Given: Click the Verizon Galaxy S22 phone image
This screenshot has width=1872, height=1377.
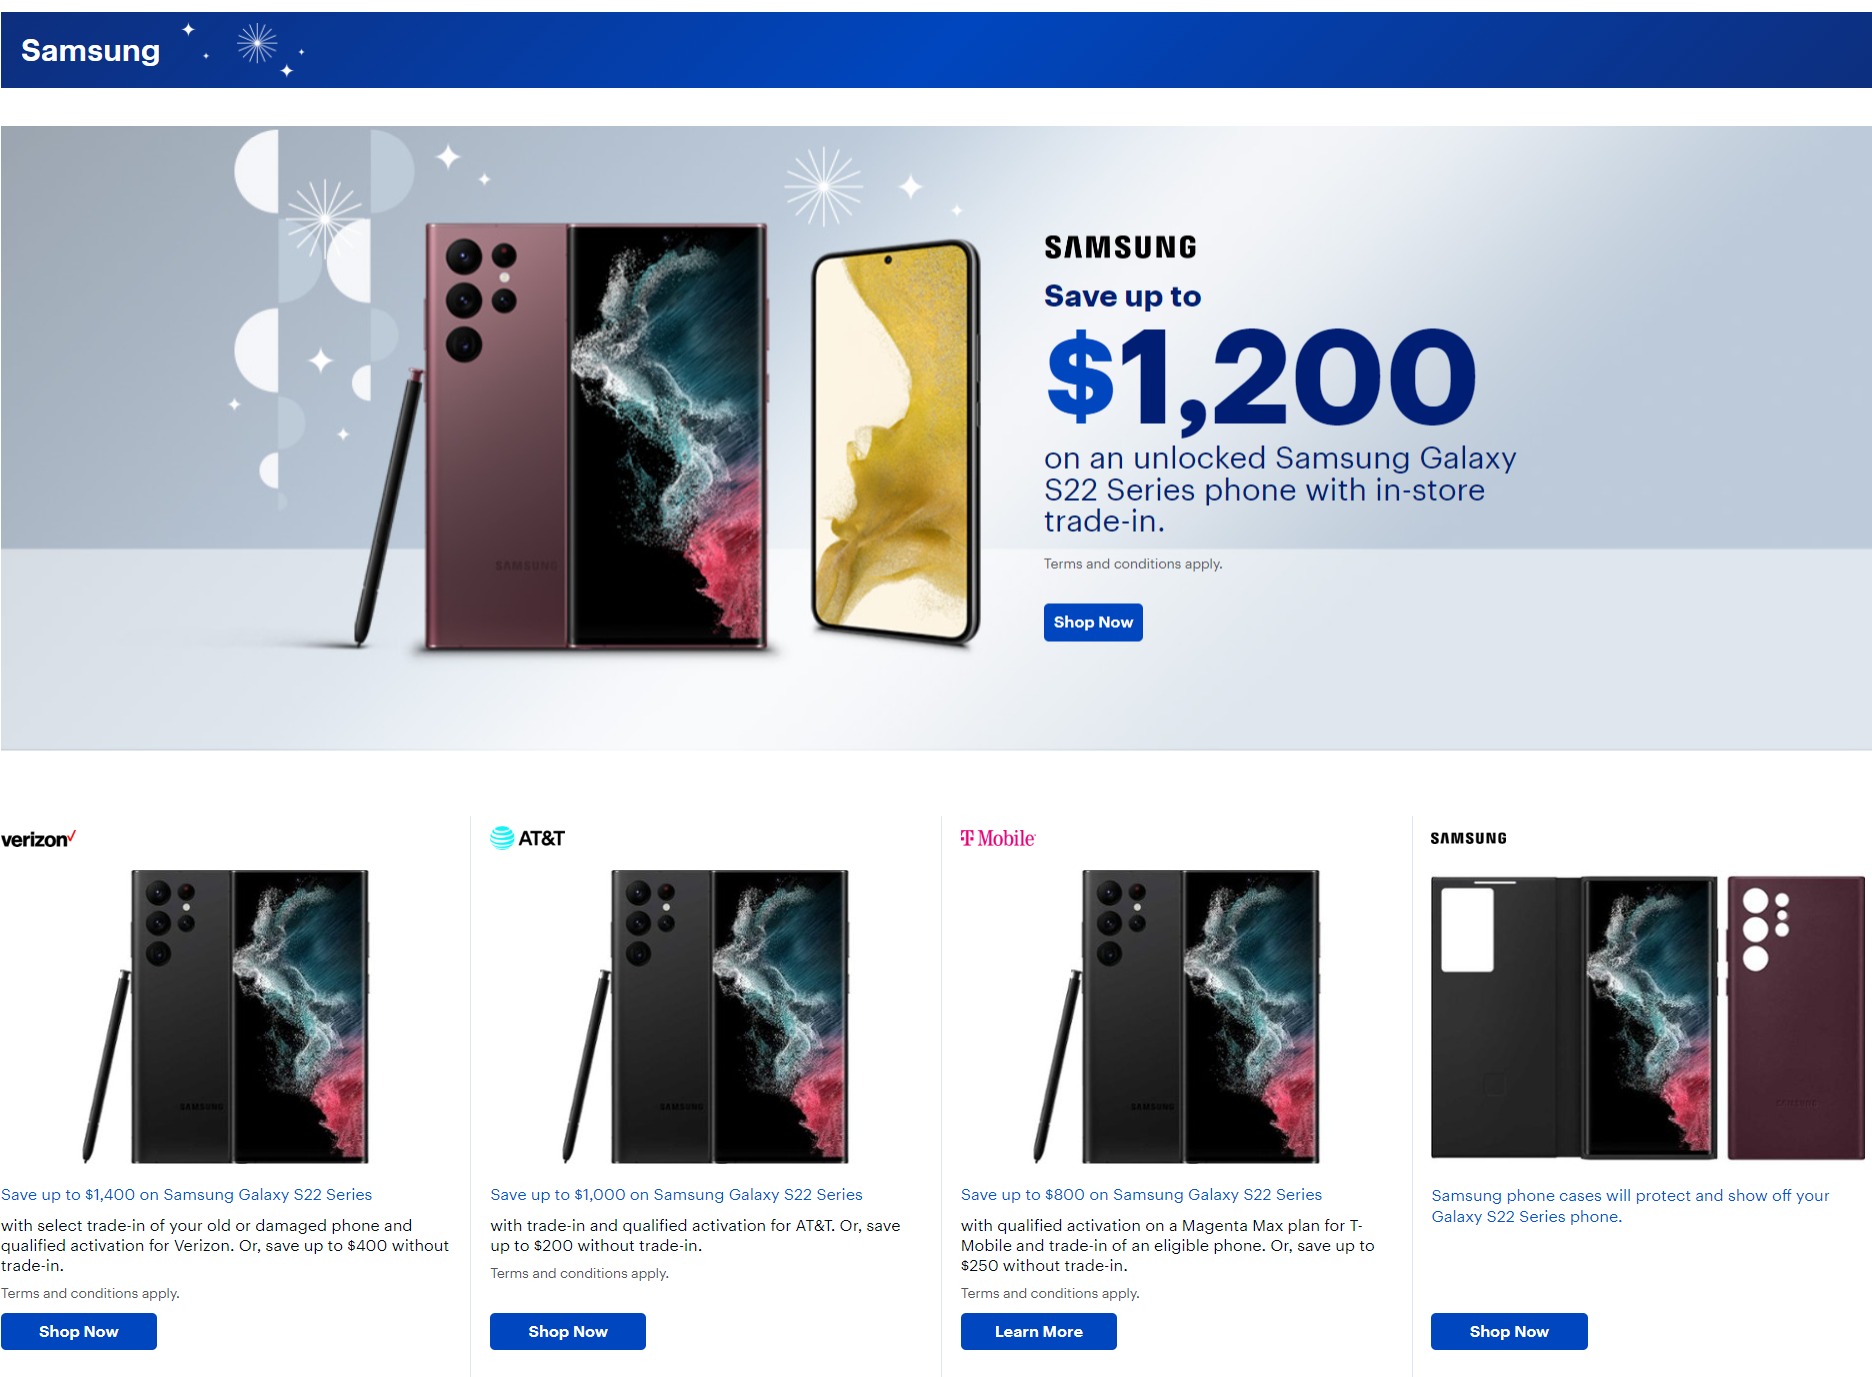Looking at the screenshot, I should (x=230, y=1015).
